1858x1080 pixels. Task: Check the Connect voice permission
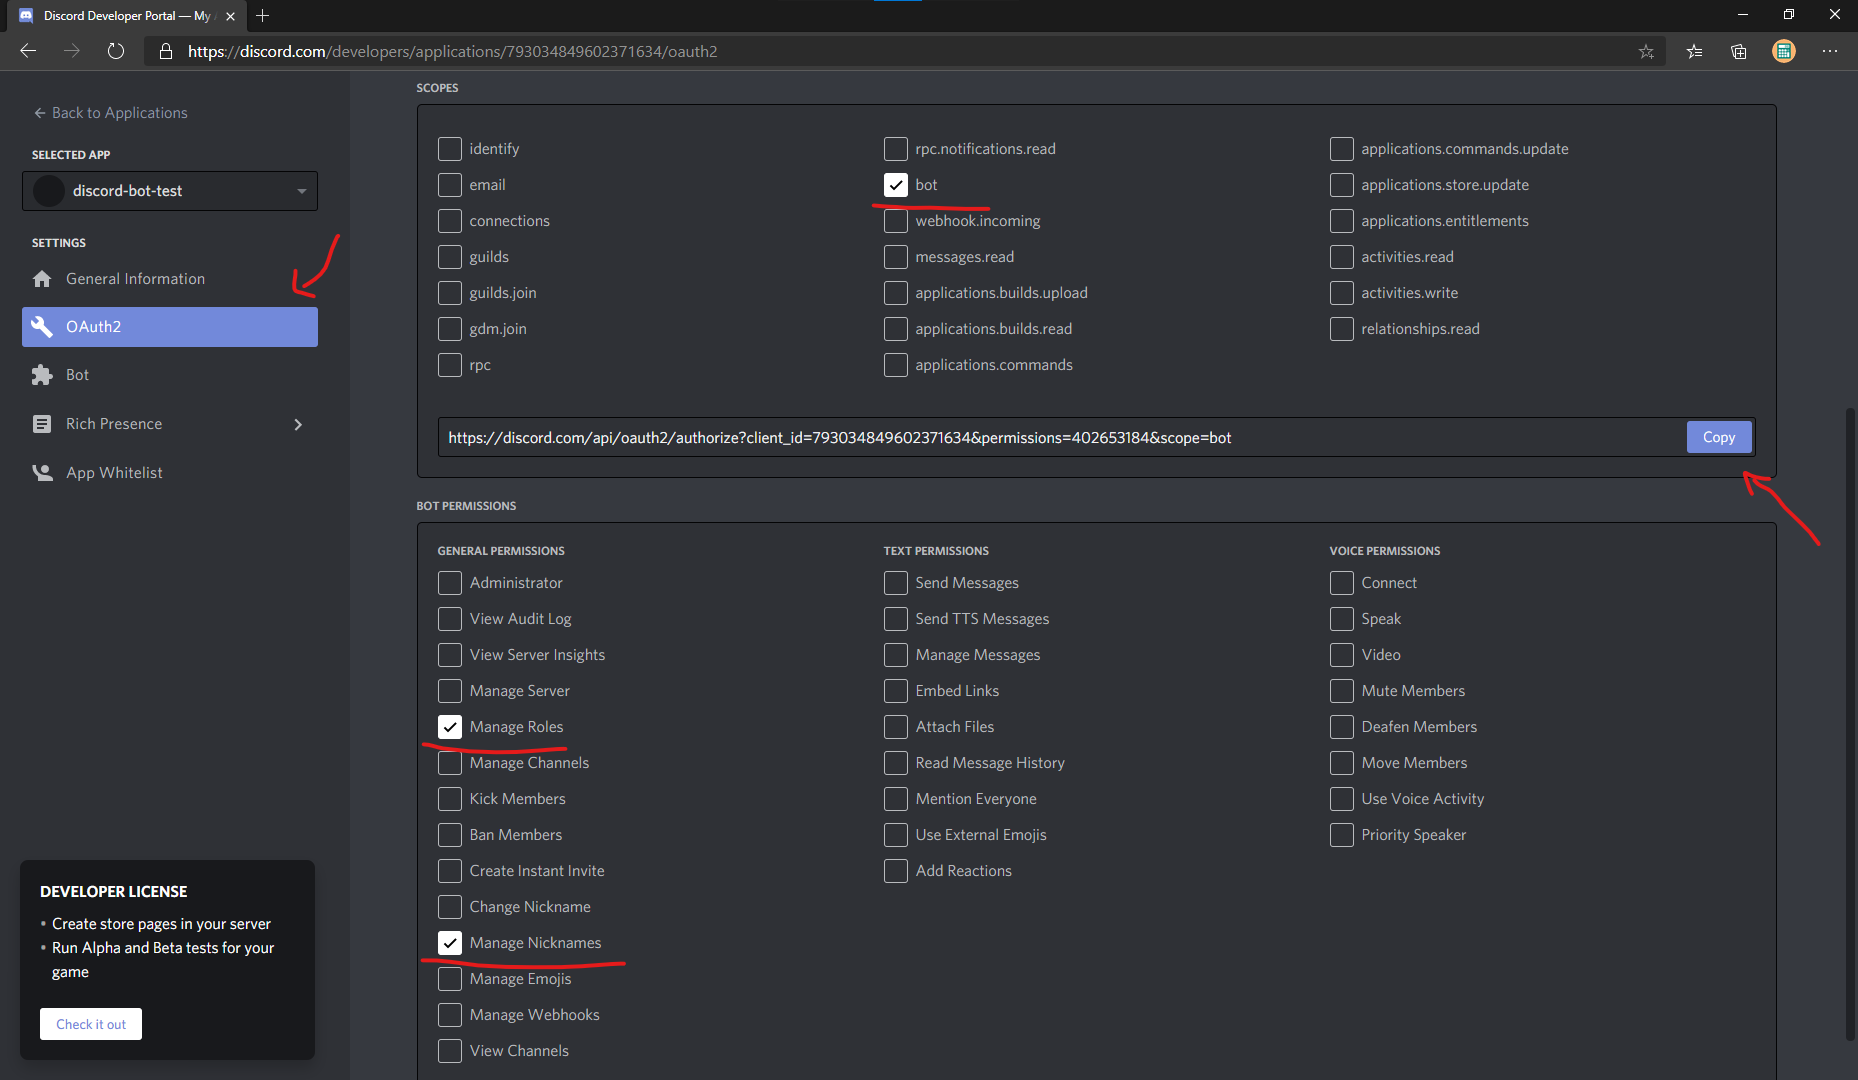1342,583
